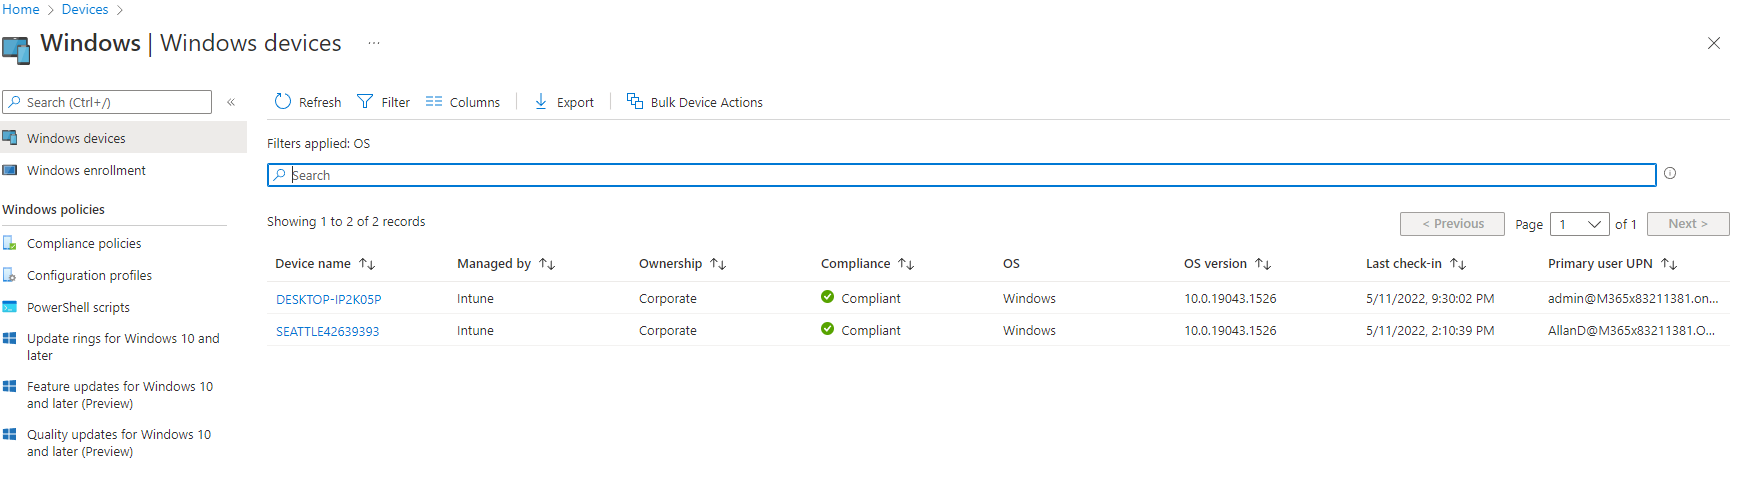Viewport: 1739px width, 498px height.
Task: Click the PowerShell scripts icon
Action: (10, 307)
